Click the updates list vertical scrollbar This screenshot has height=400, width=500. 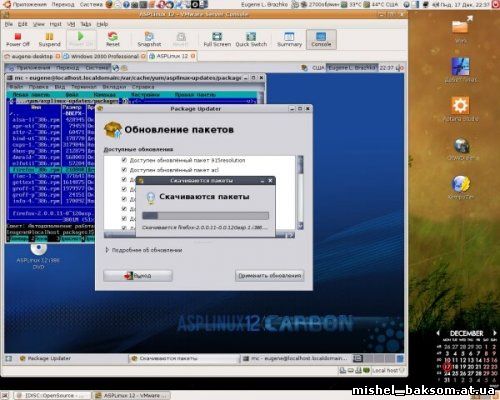[300, 192]
